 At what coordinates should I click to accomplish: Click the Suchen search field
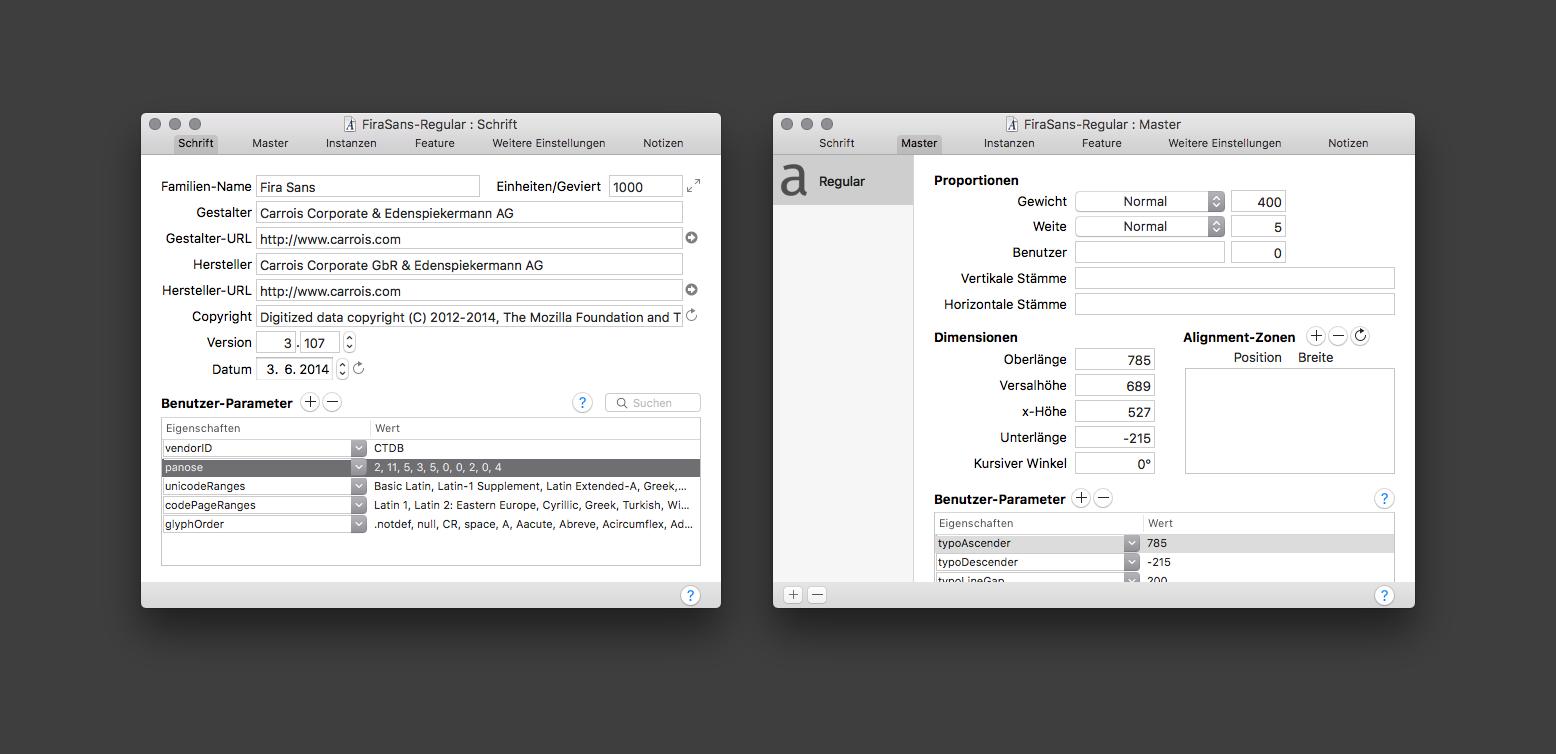[x=653, y=403]
